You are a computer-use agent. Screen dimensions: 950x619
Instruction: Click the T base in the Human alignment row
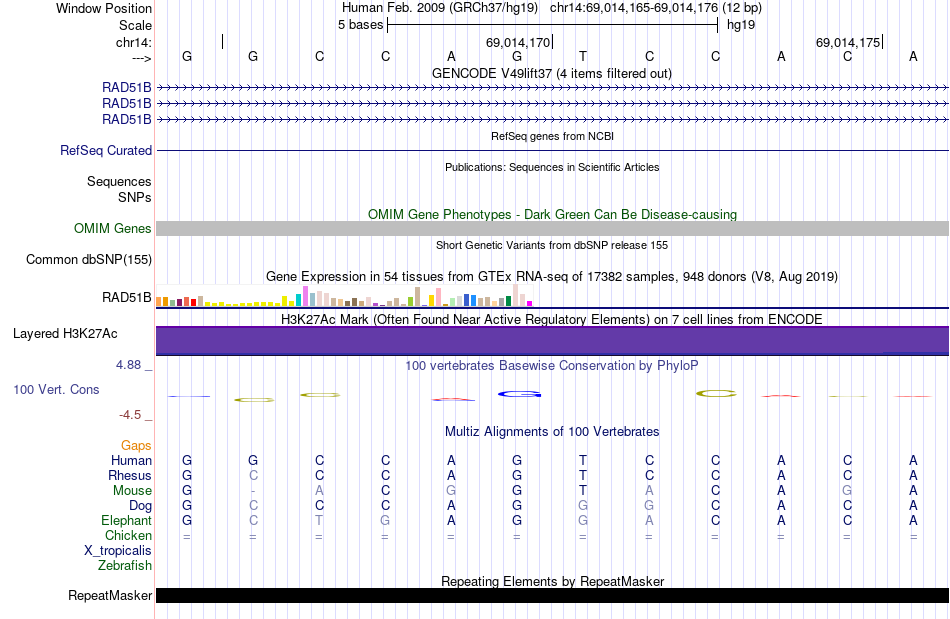pos(583,460)
